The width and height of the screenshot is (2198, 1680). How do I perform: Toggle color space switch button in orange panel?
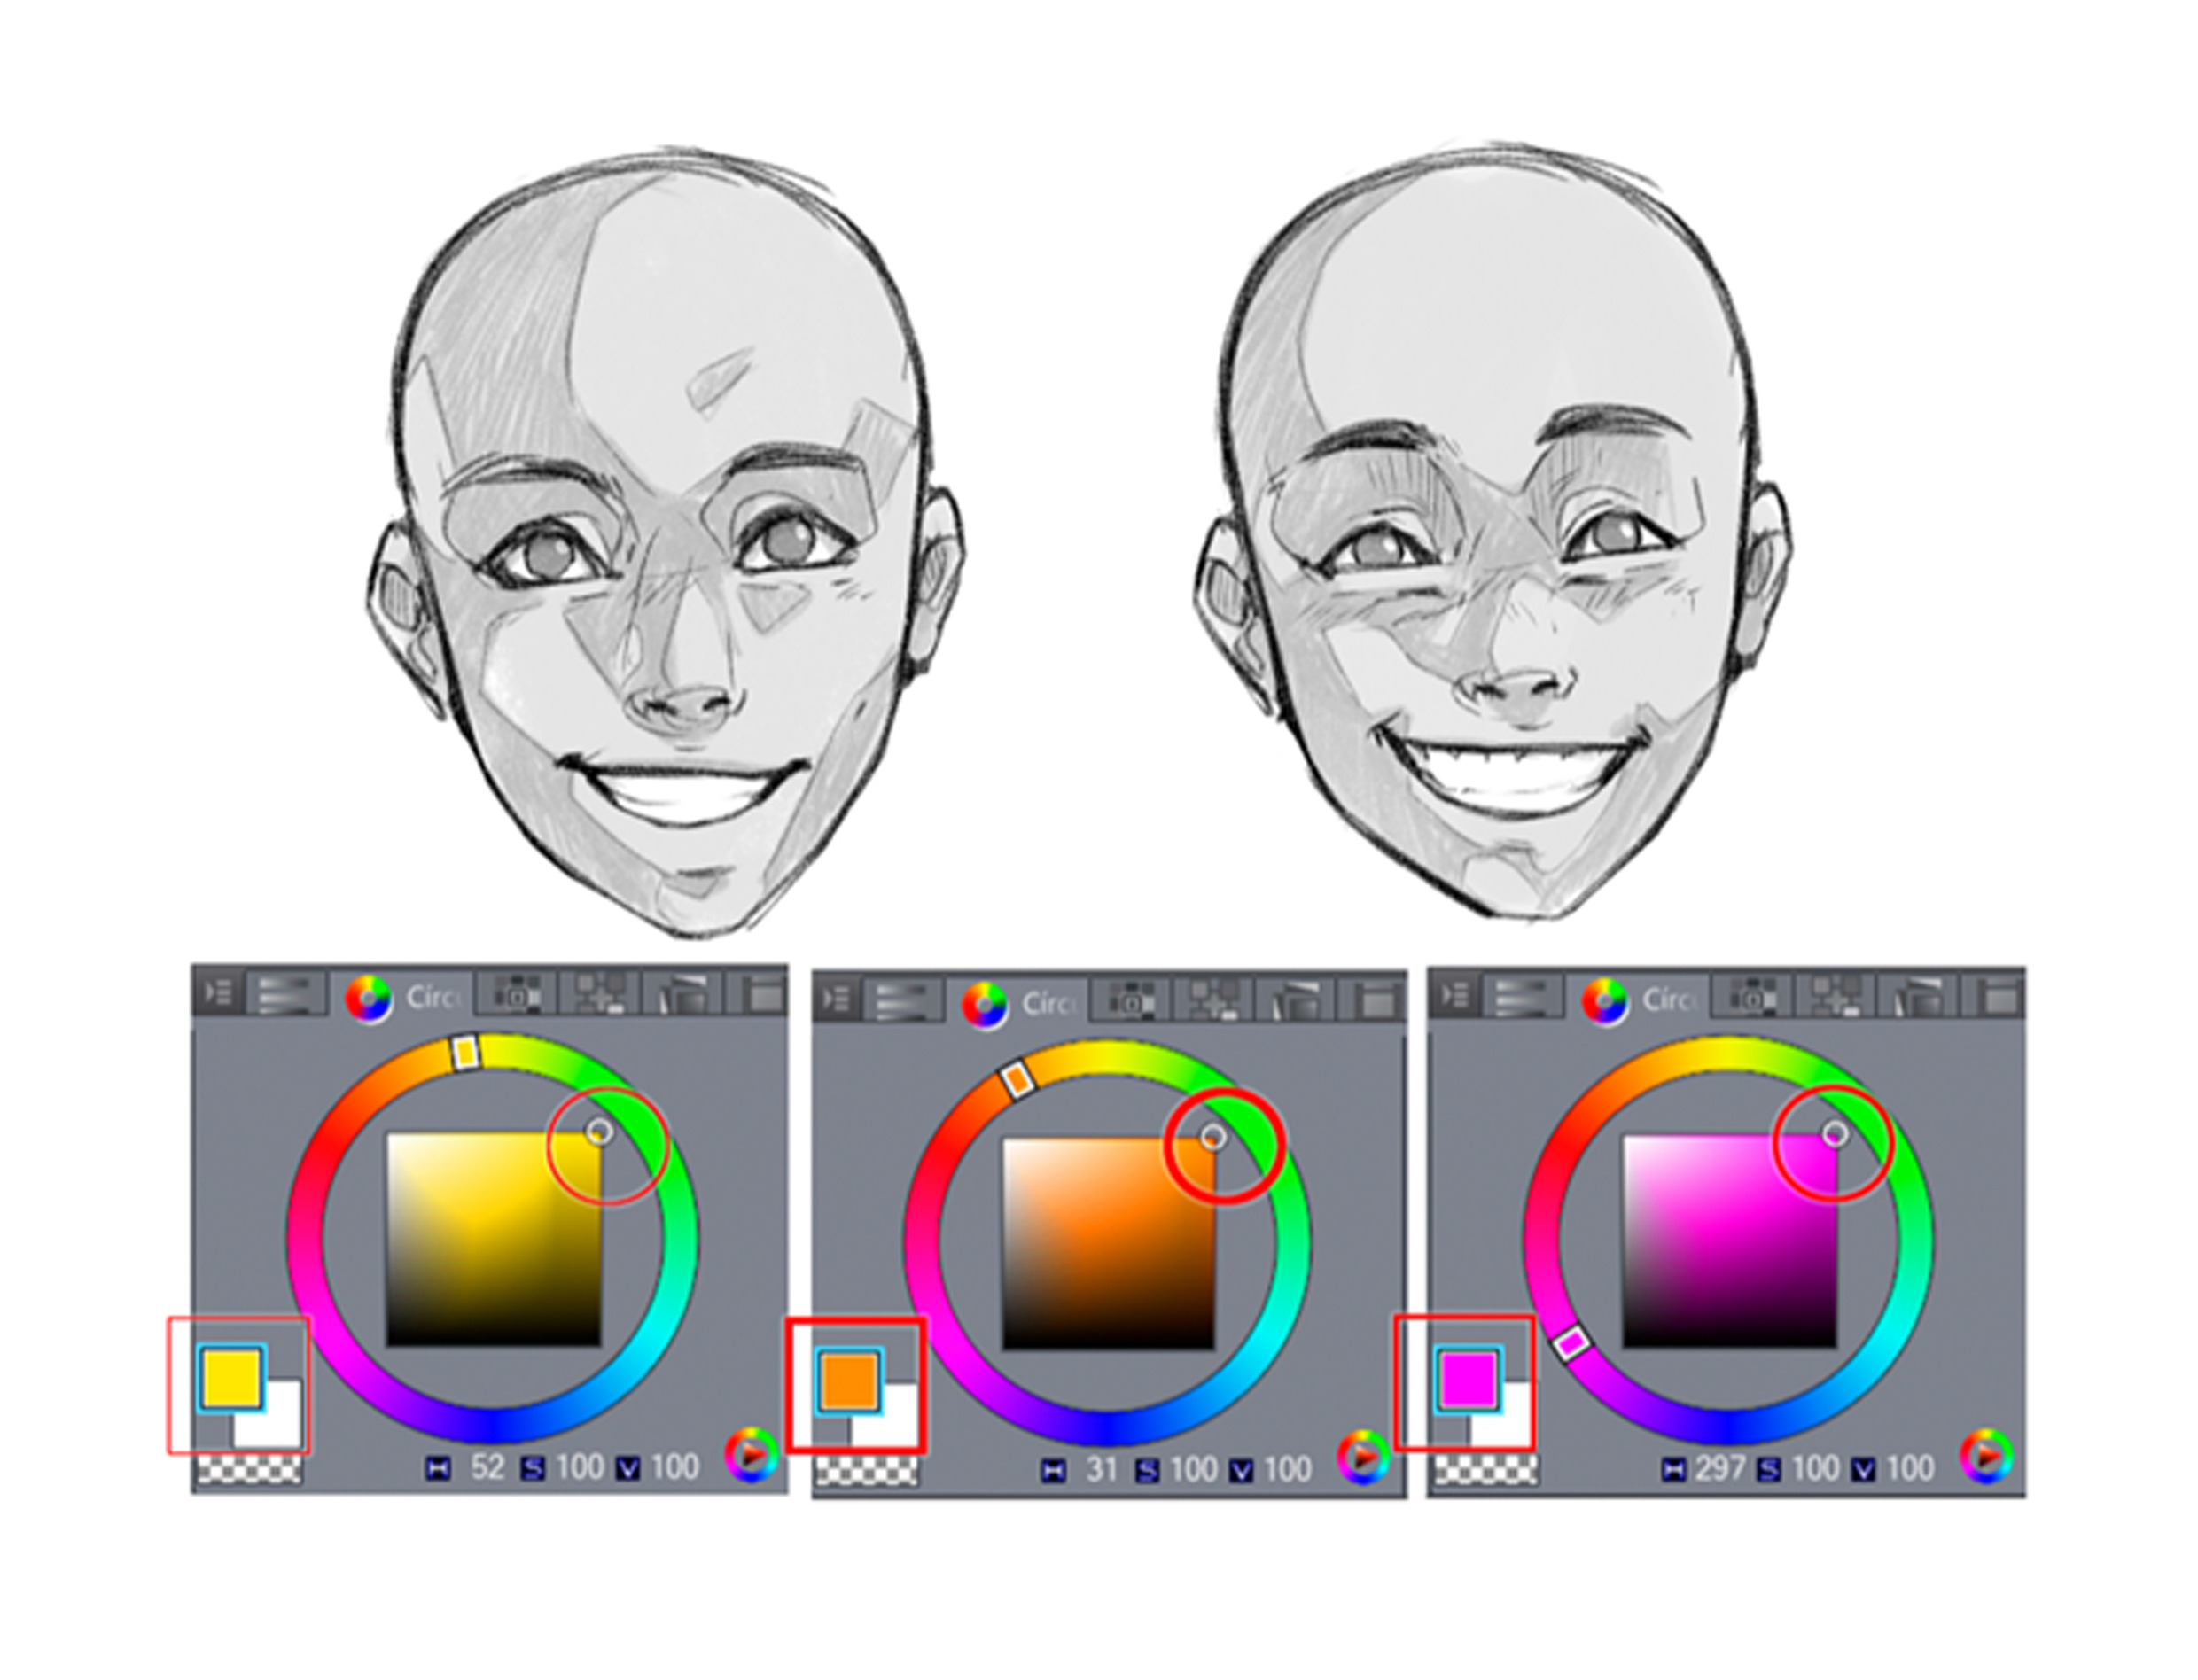point(1363,1459)
